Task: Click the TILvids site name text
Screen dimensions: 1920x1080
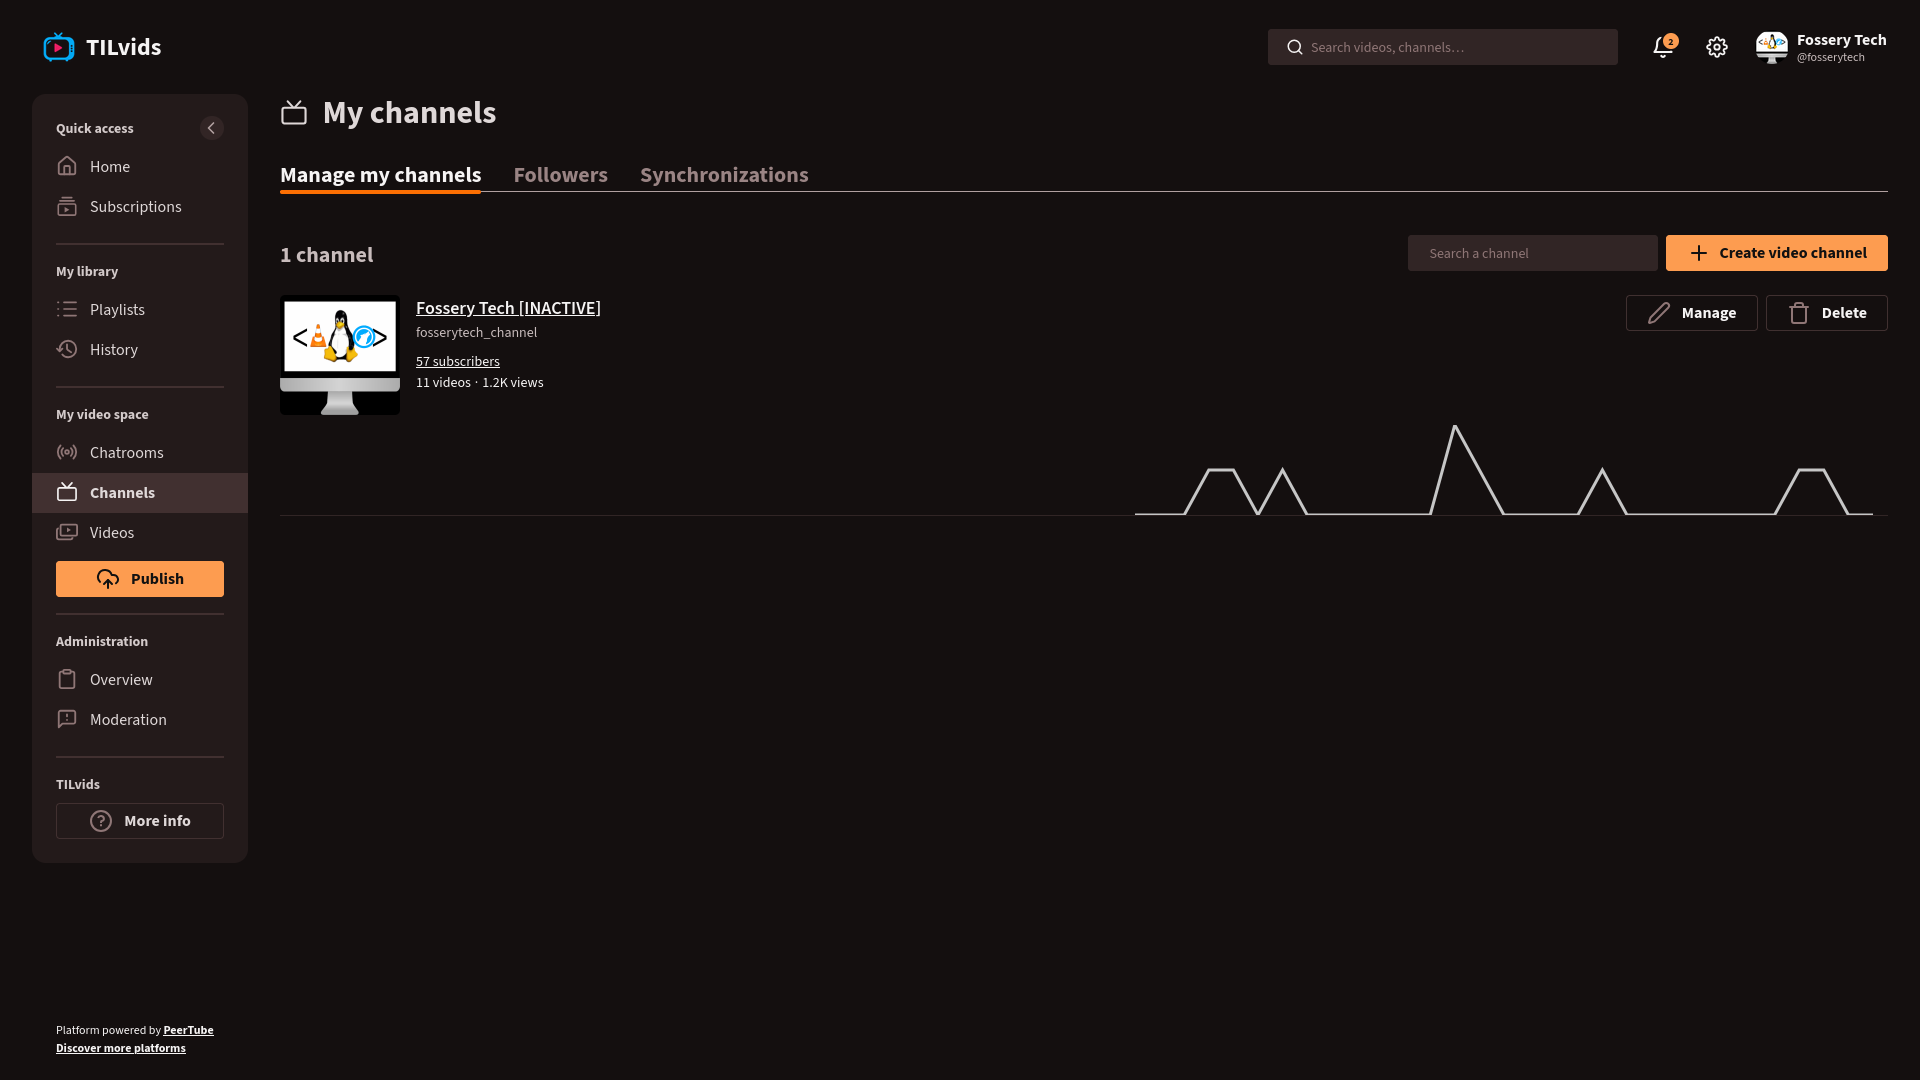Action: point(124,47)
